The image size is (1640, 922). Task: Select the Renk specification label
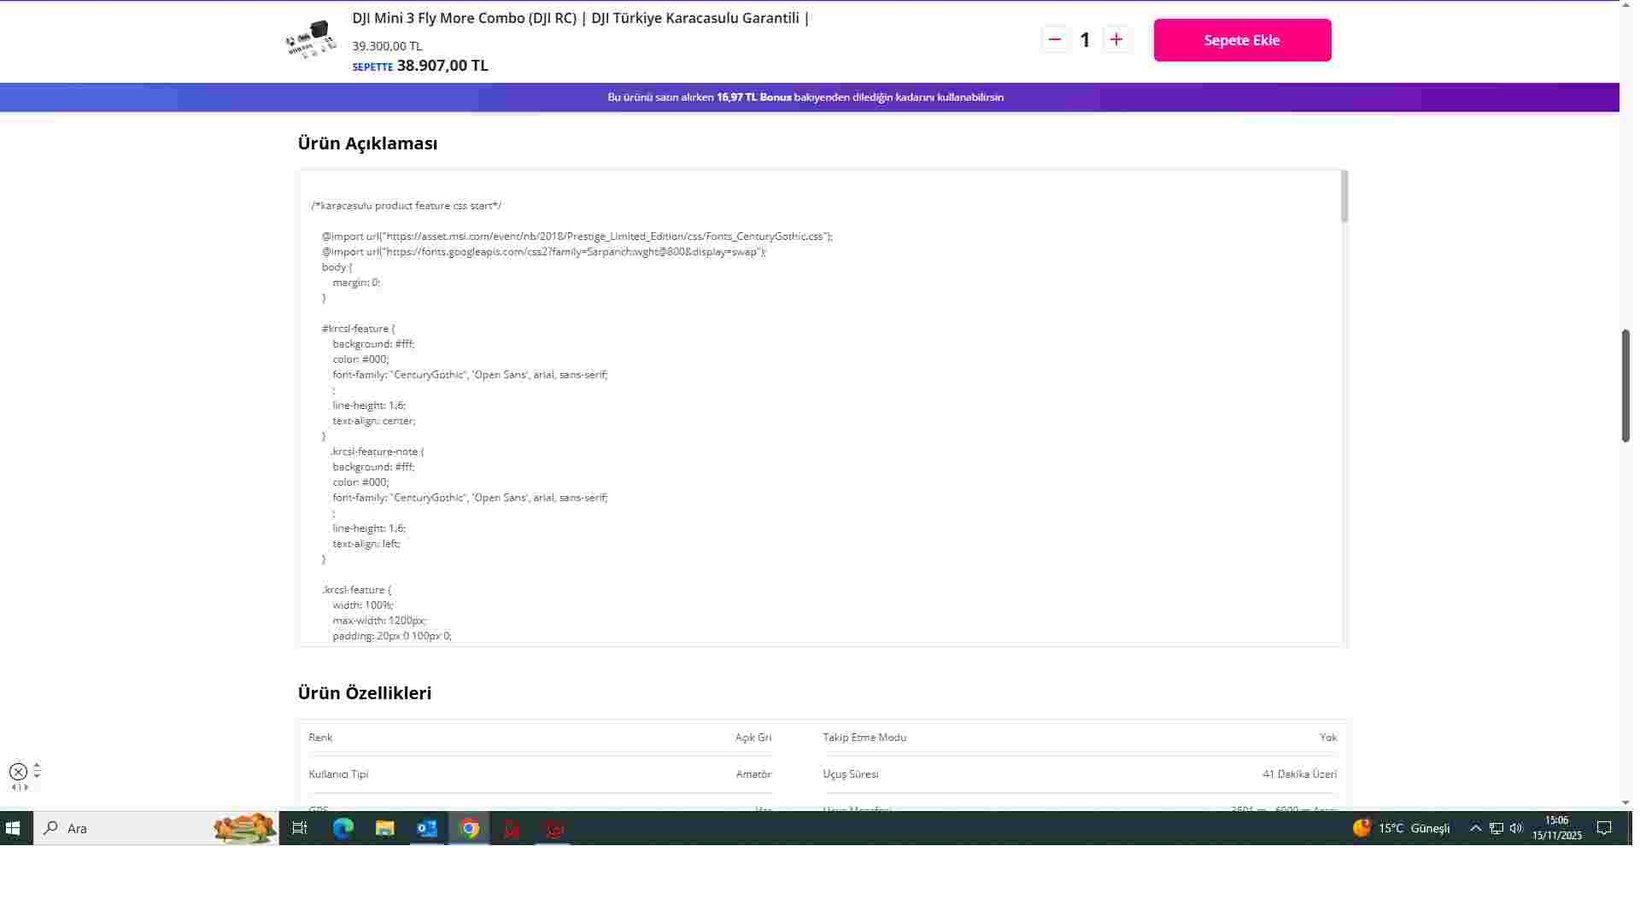(x=321, y=740)
